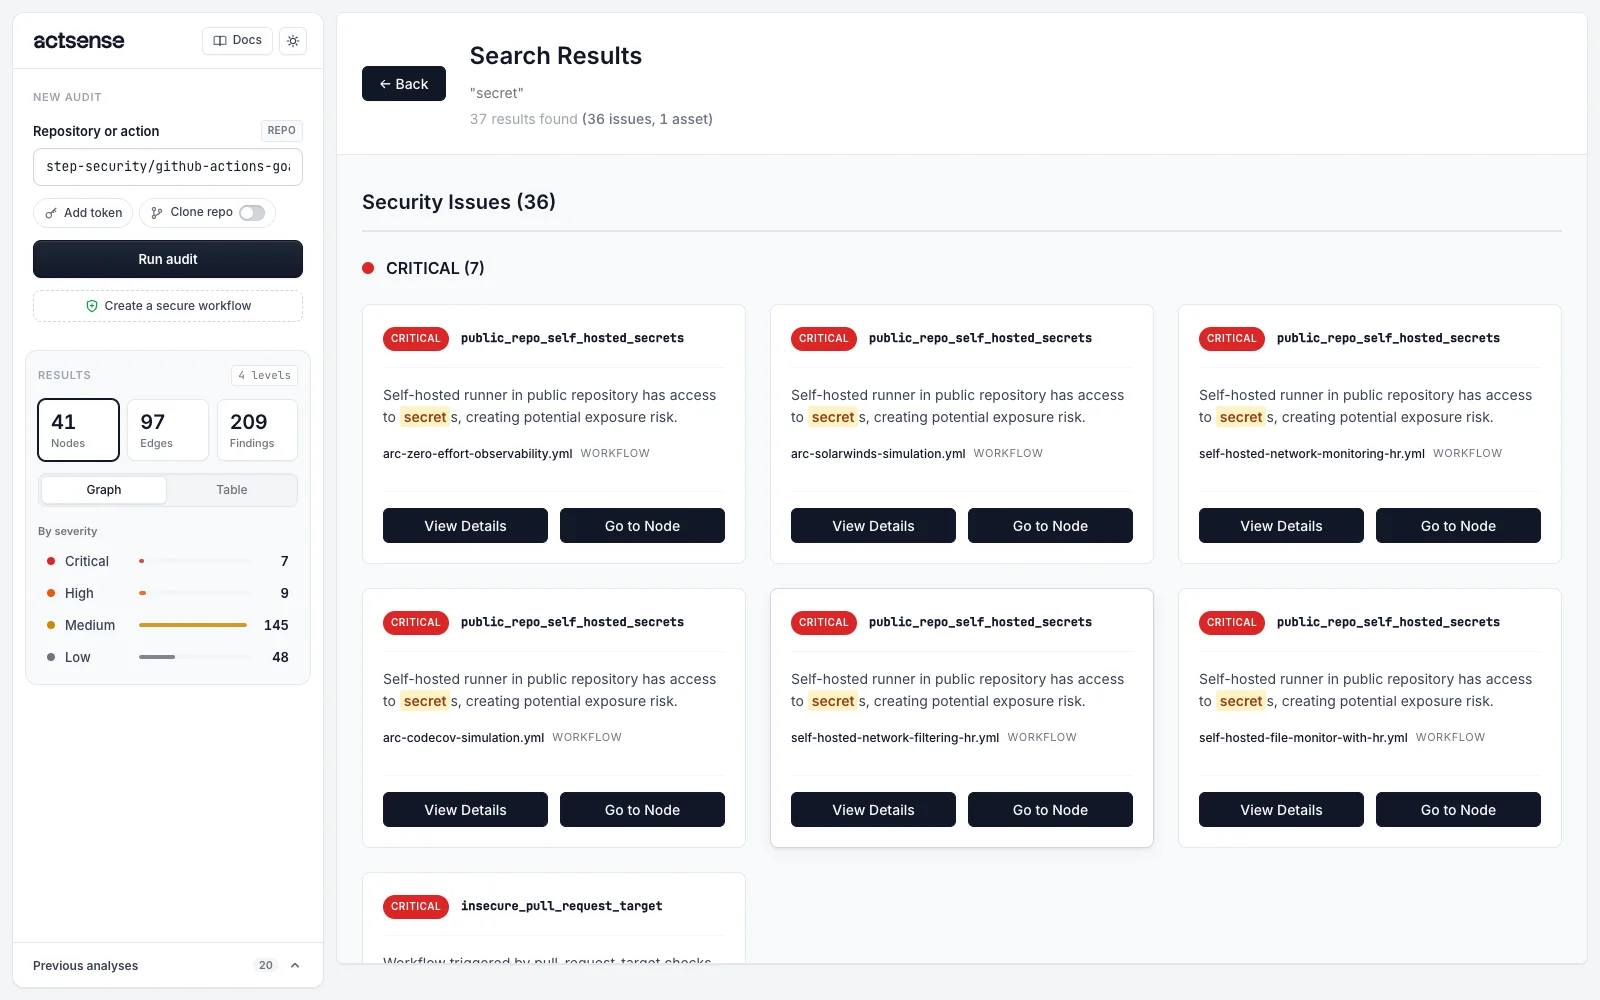Screen dimensions: 1600x1000
Task: Go to Node for arc-zero-effort-observability.yml
Action: coord(642,526)
